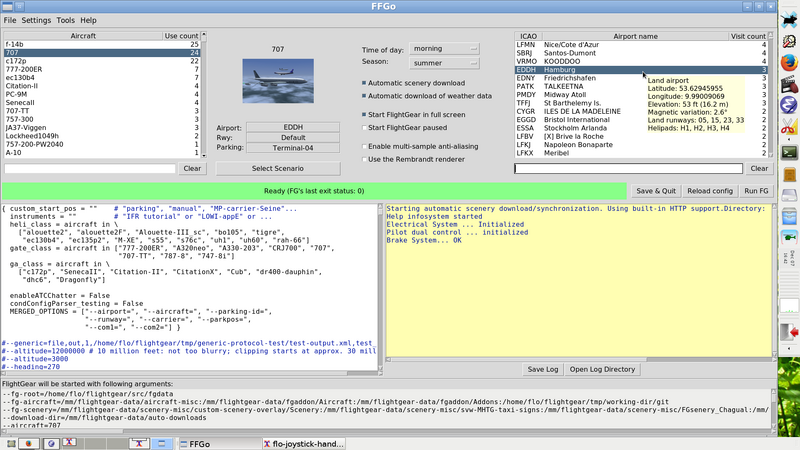
Task: Select c172p in the aircraft list
Action: coord(102,61)
